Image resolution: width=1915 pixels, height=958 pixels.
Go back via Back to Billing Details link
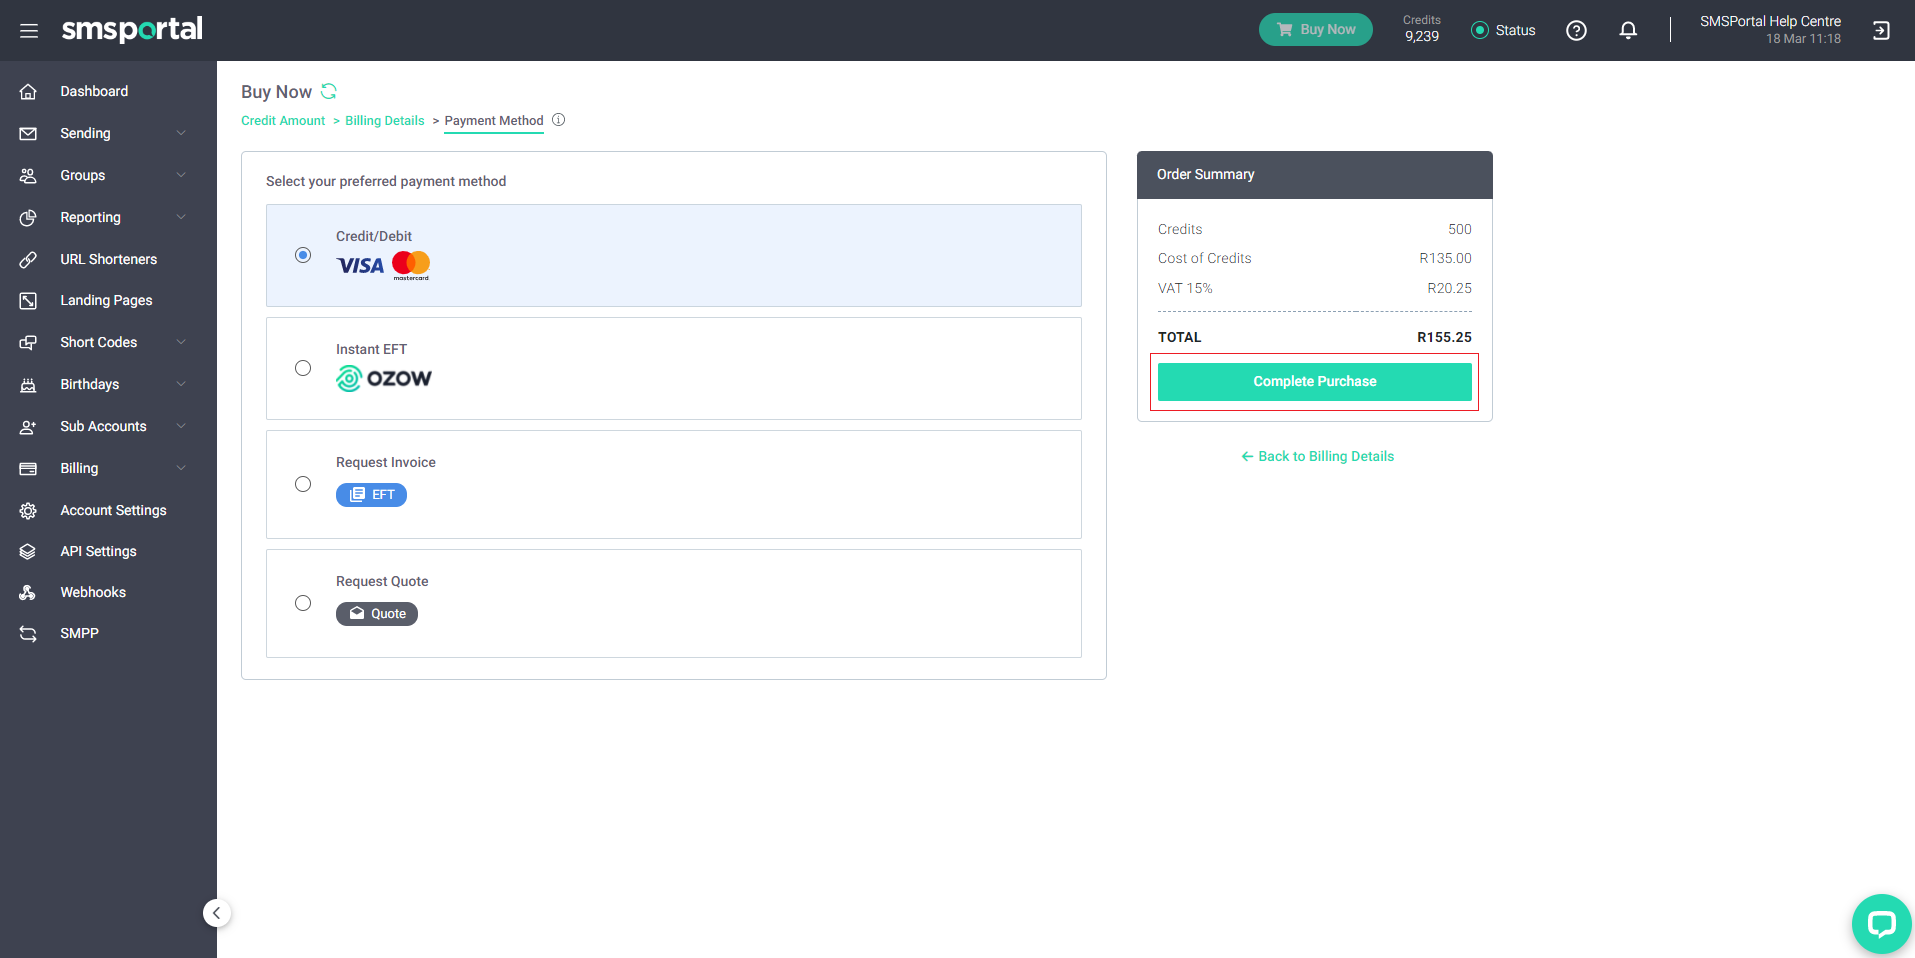click(1317, 456)
